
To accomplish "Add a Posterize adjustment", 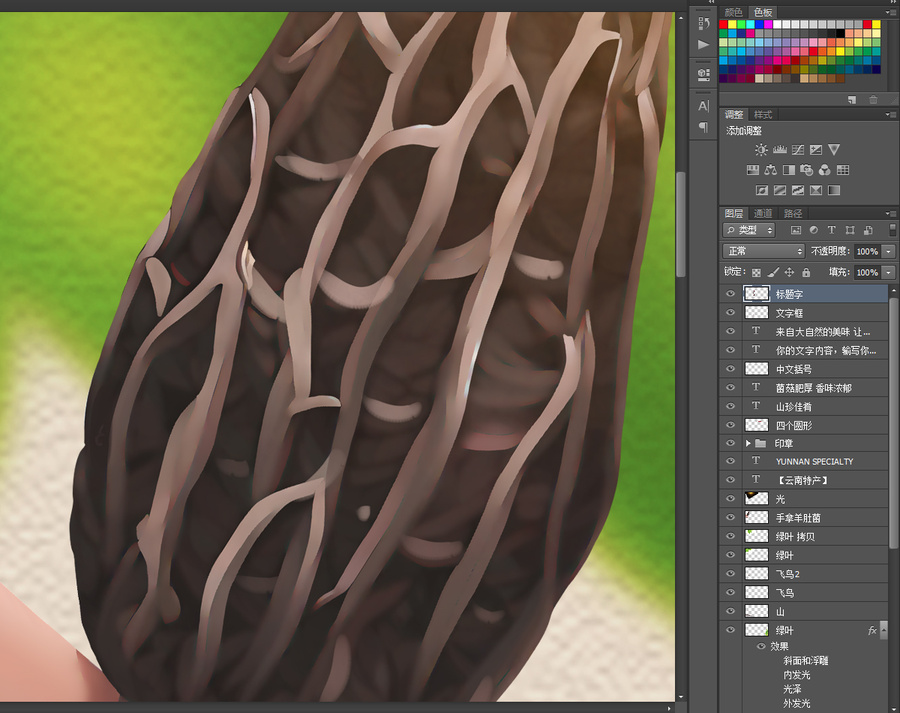I will click(779, 190).
